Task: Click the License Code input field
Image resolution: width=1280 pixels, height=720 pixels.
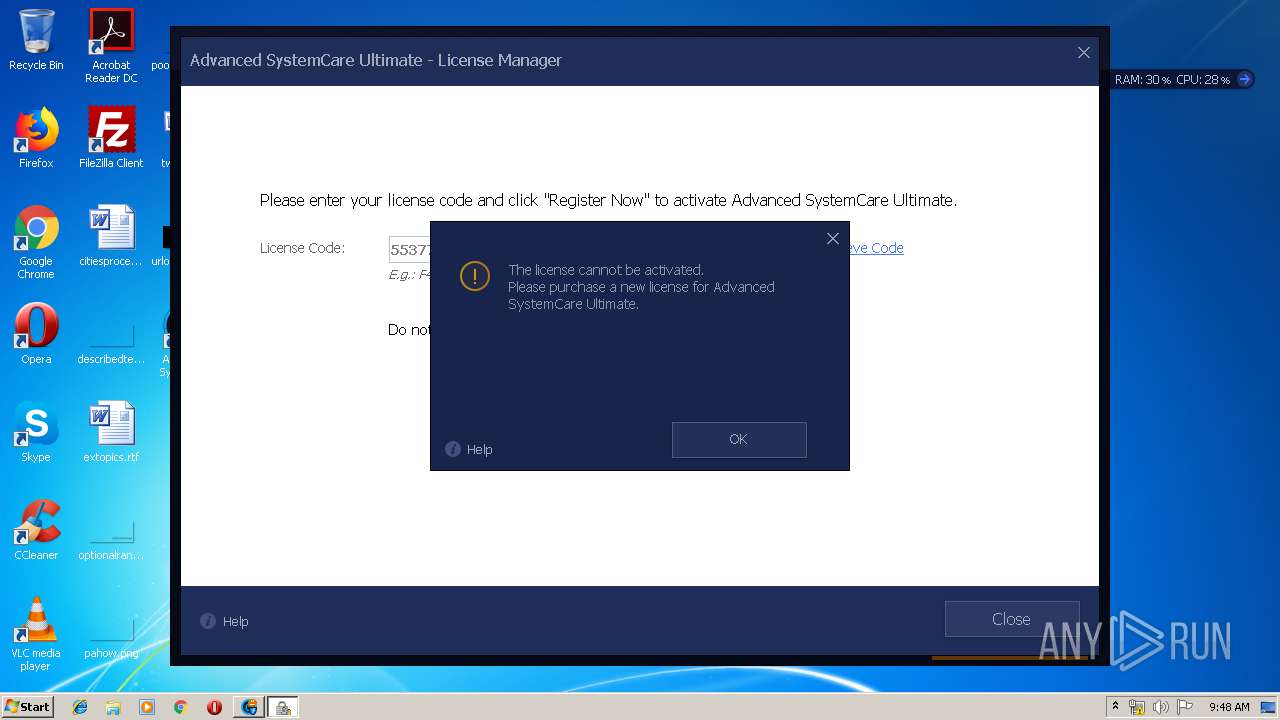Action: click(409, 249)
